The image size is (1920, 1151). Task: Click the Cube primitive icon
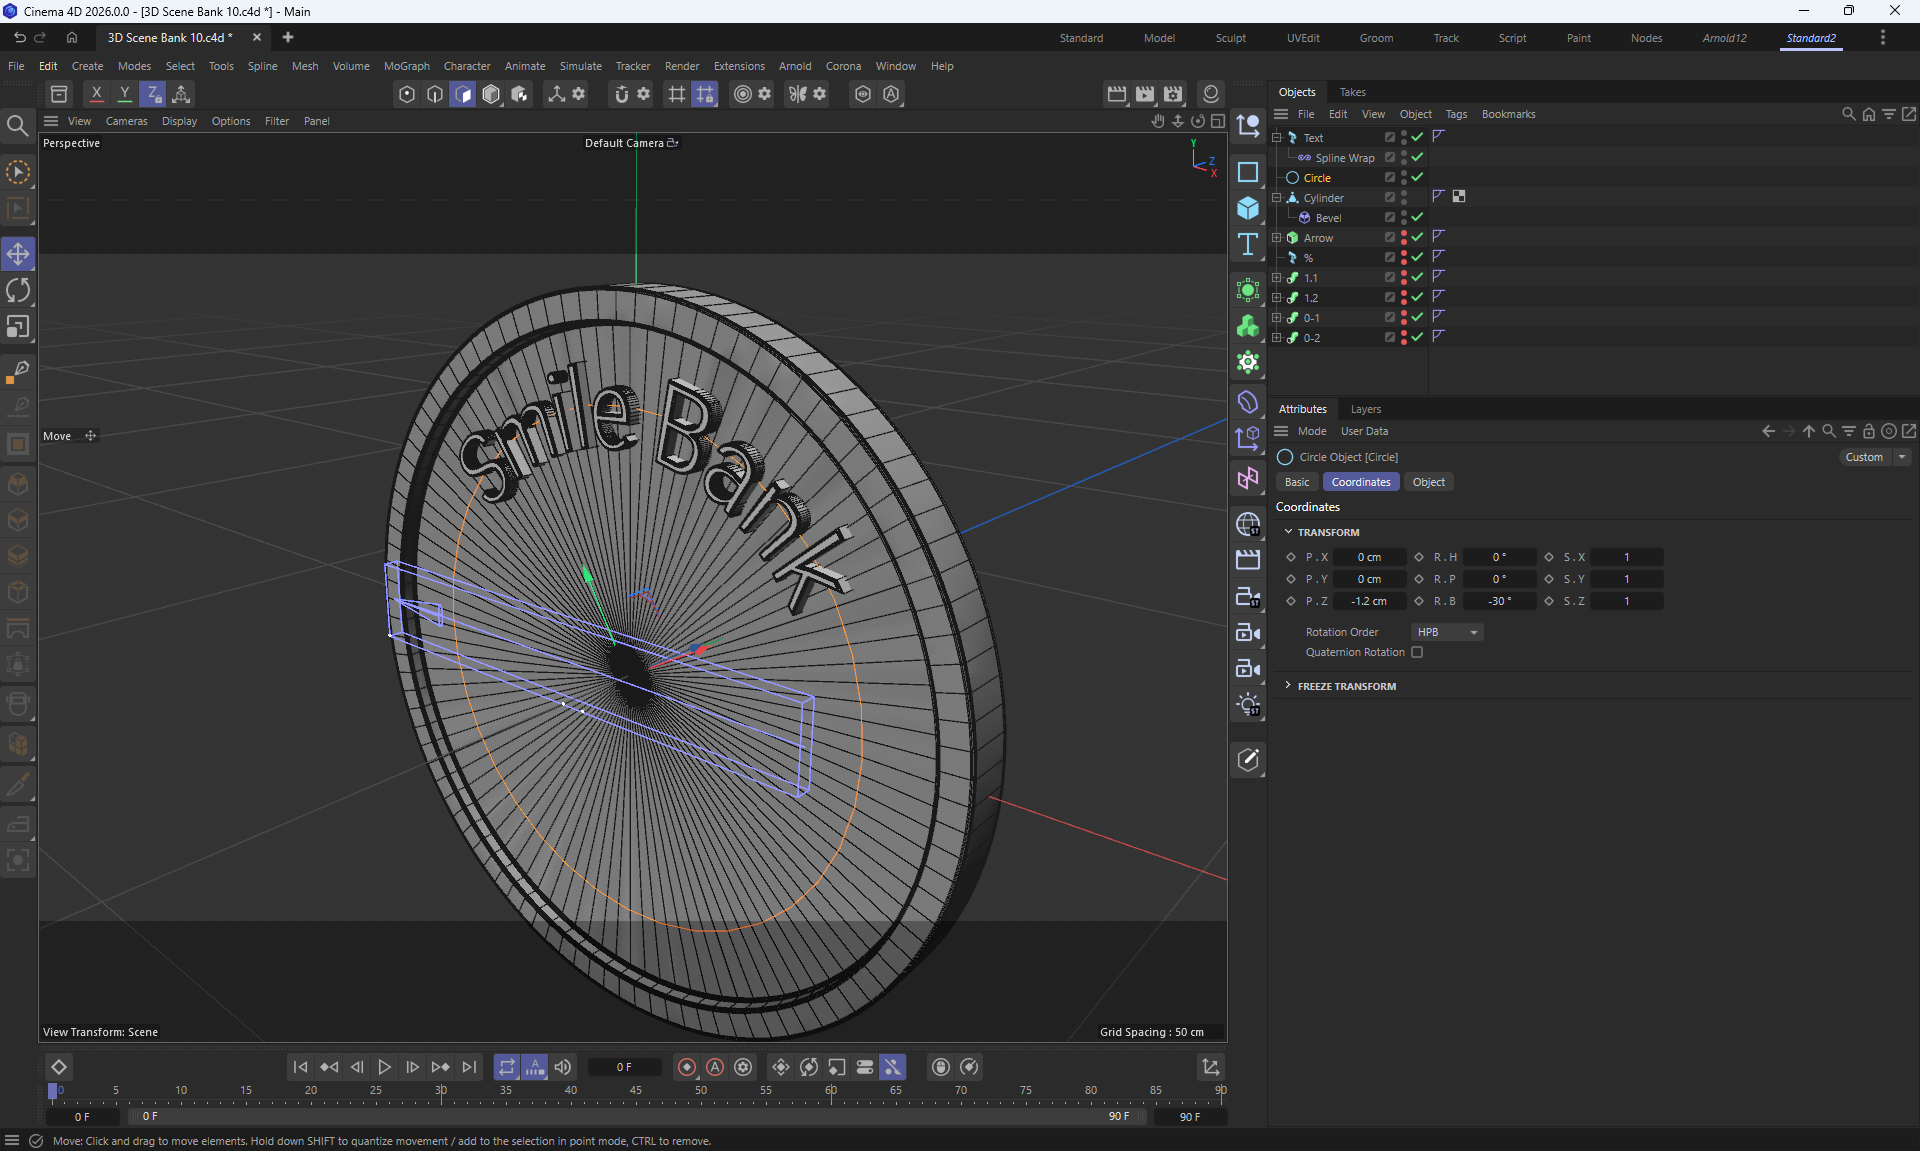(1247, 208)
